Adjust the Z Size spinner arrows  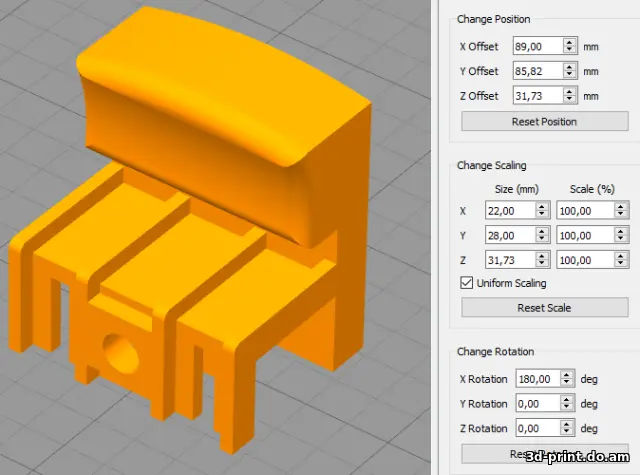pyautogui.click(x=542, y=259)
